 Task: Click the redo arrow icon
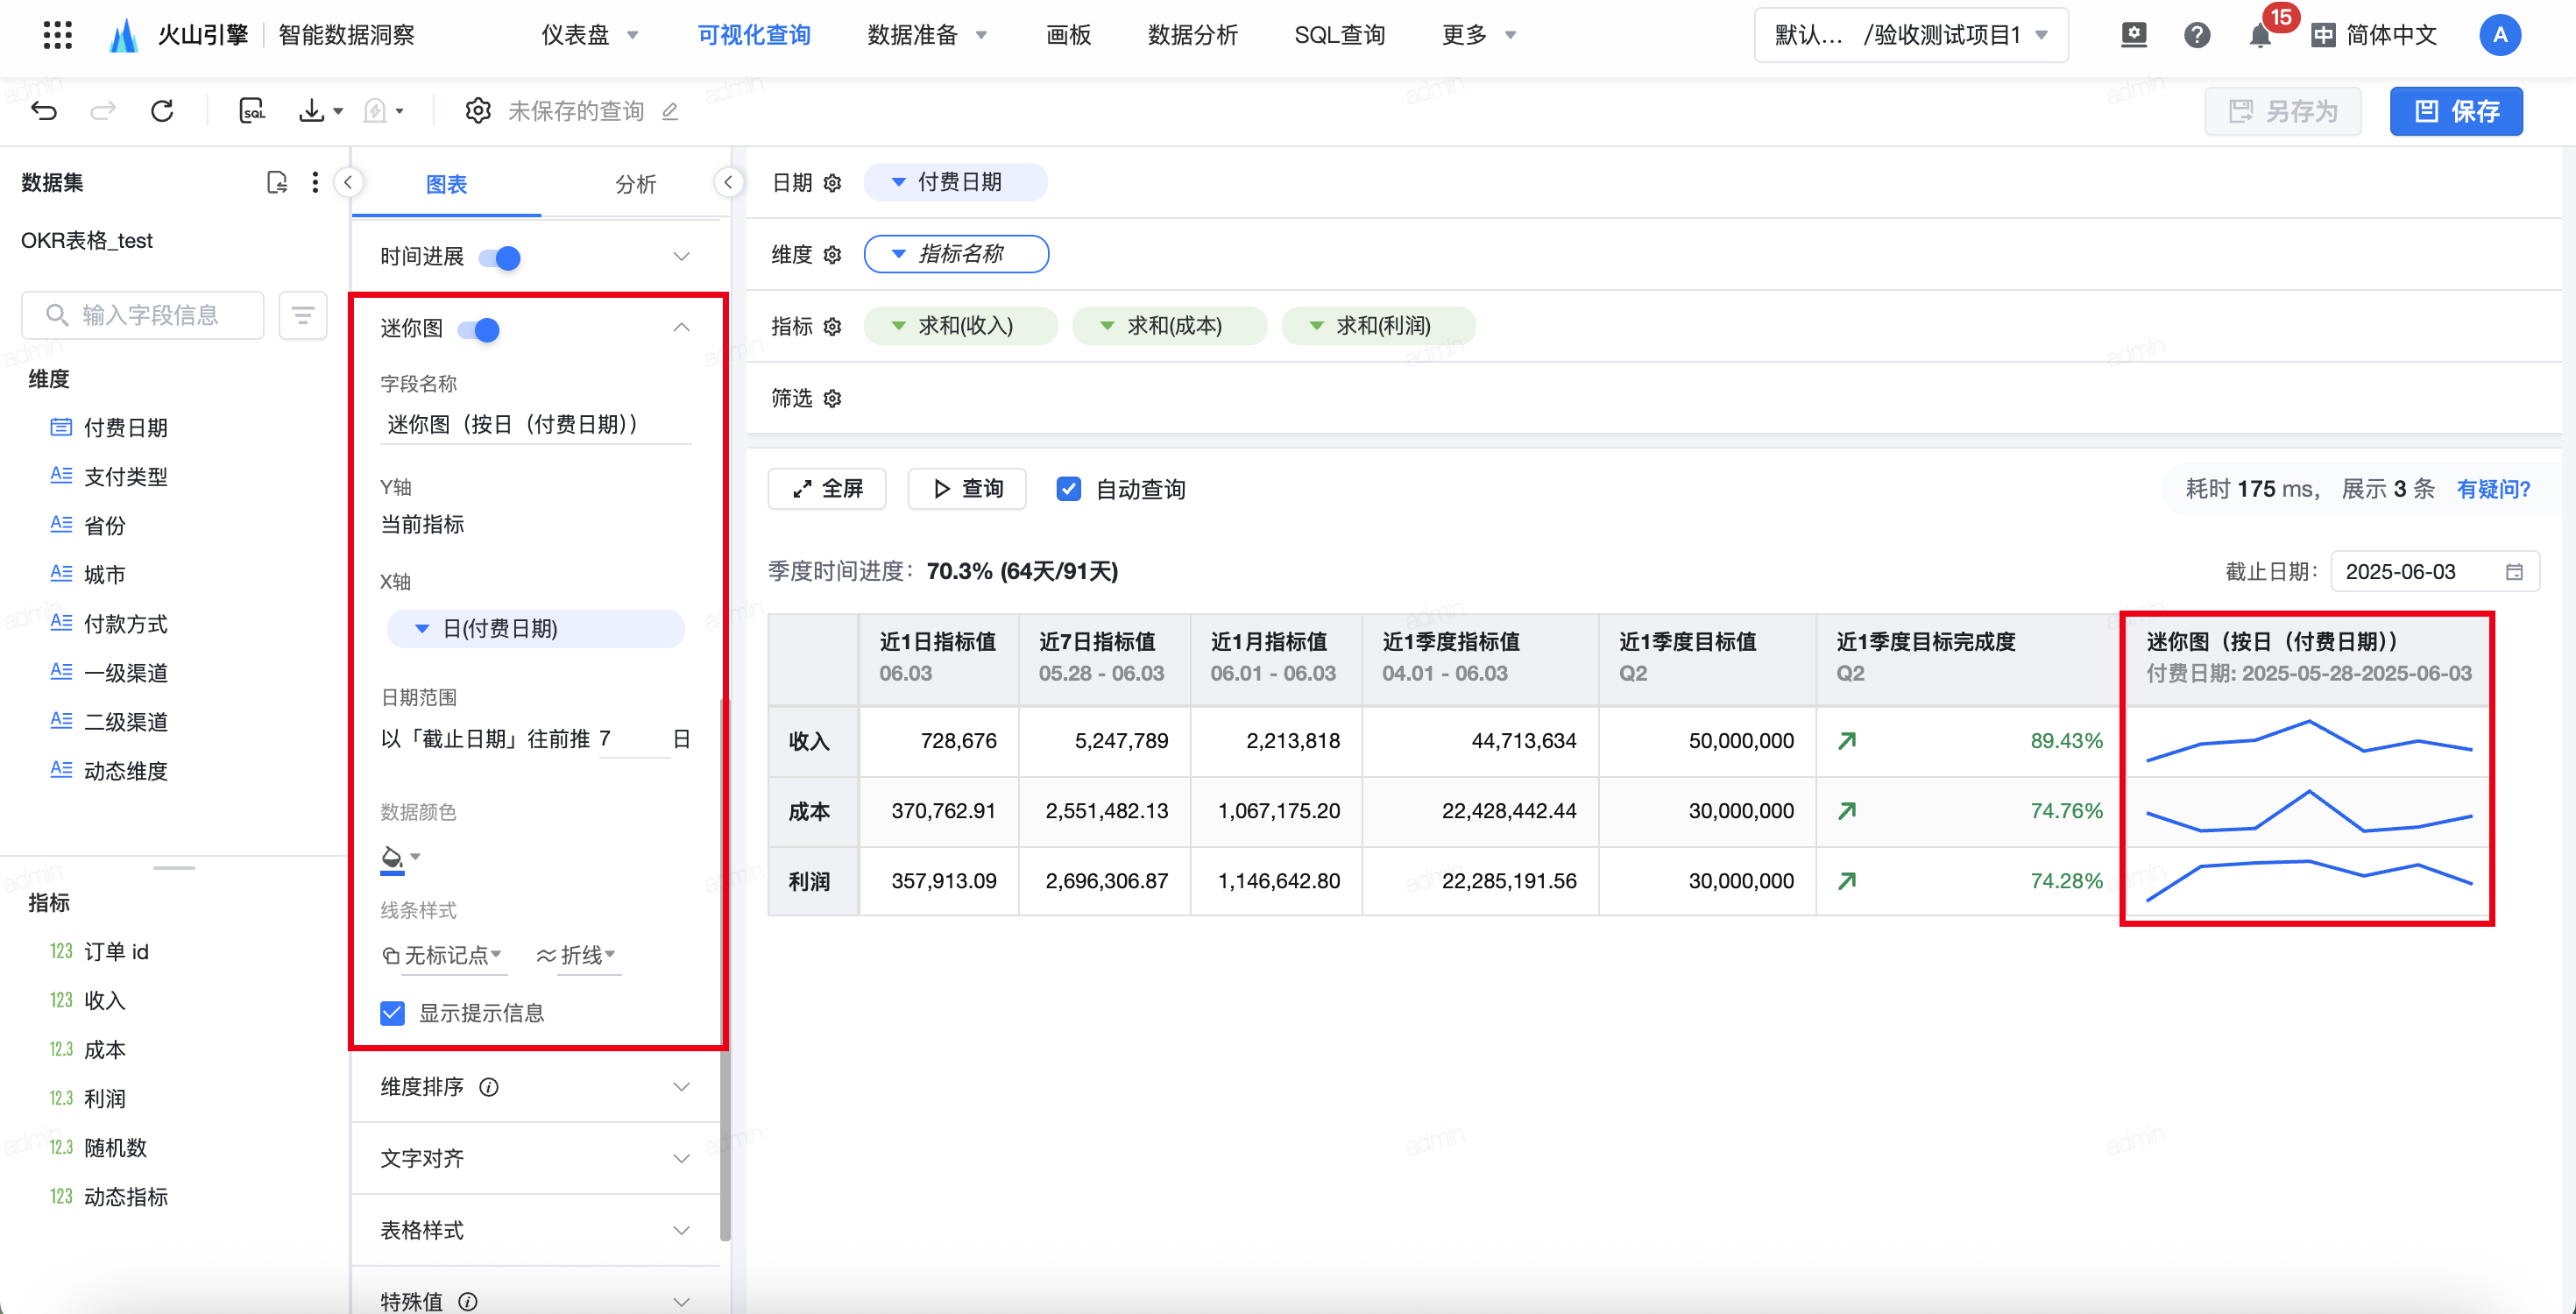[x=103, y=110]
